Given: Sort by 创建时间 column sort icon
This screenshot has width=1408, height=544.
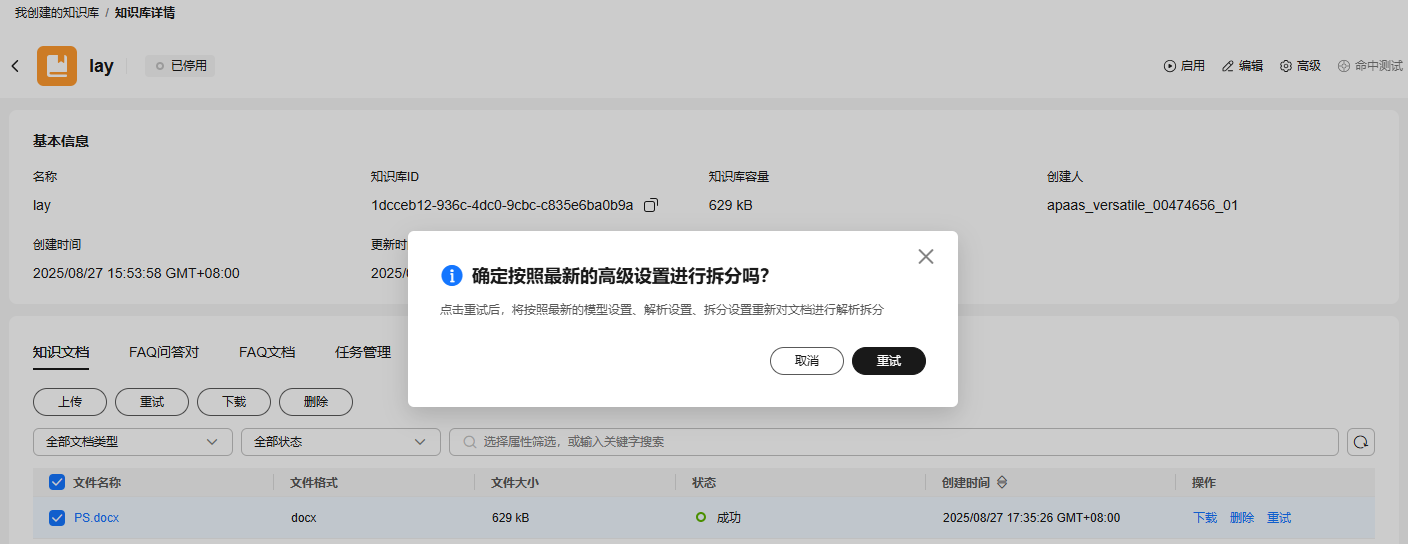Looking at the screenshot, I should pyautogui.click(x=1002, y=483).
